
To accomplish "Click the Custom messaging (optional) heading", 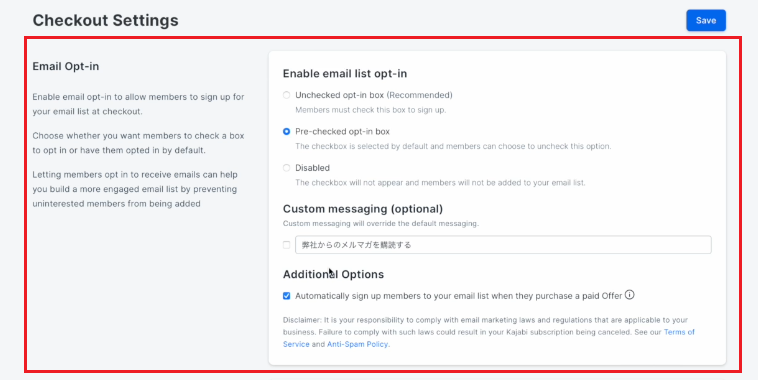I will tap(363, 209).
